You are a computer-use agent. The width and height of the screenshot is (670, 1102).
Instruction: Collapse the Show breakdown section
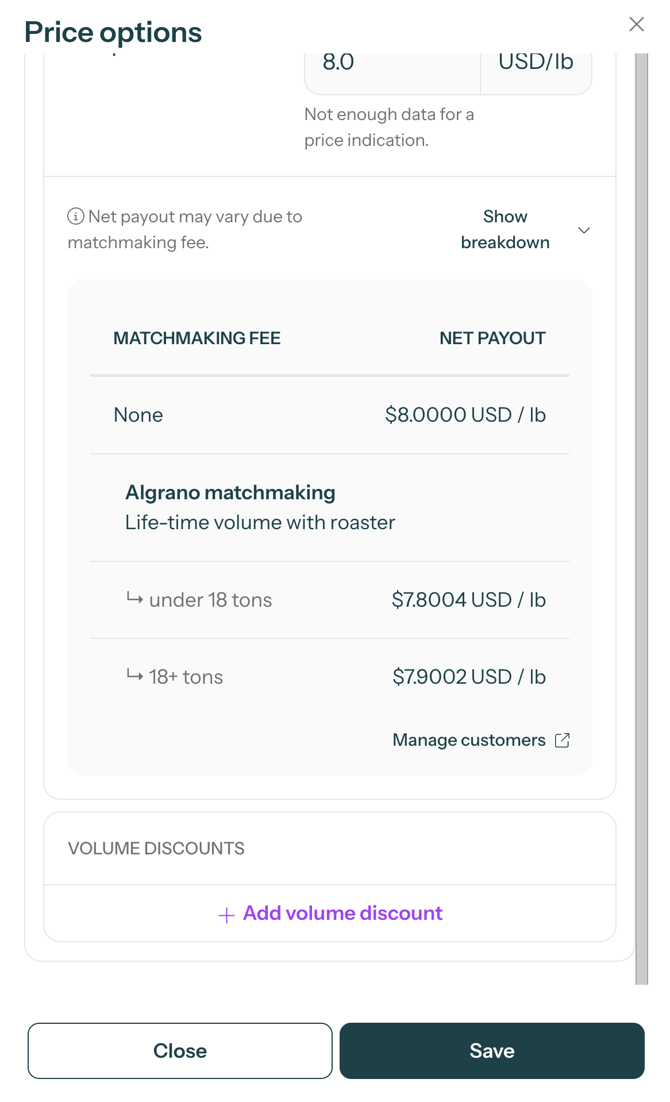click(505, 230)
